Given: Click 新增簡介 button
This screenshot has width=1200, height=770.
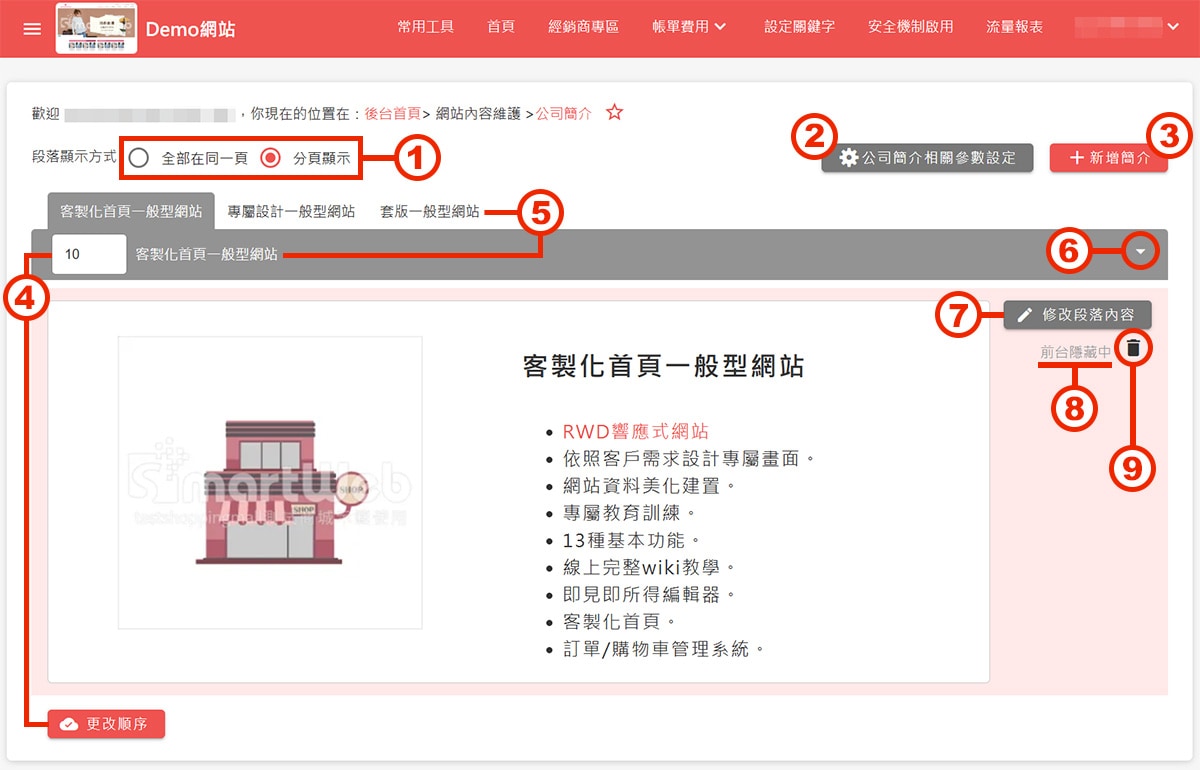Looking at the screenshot, I should (1108, 158).
